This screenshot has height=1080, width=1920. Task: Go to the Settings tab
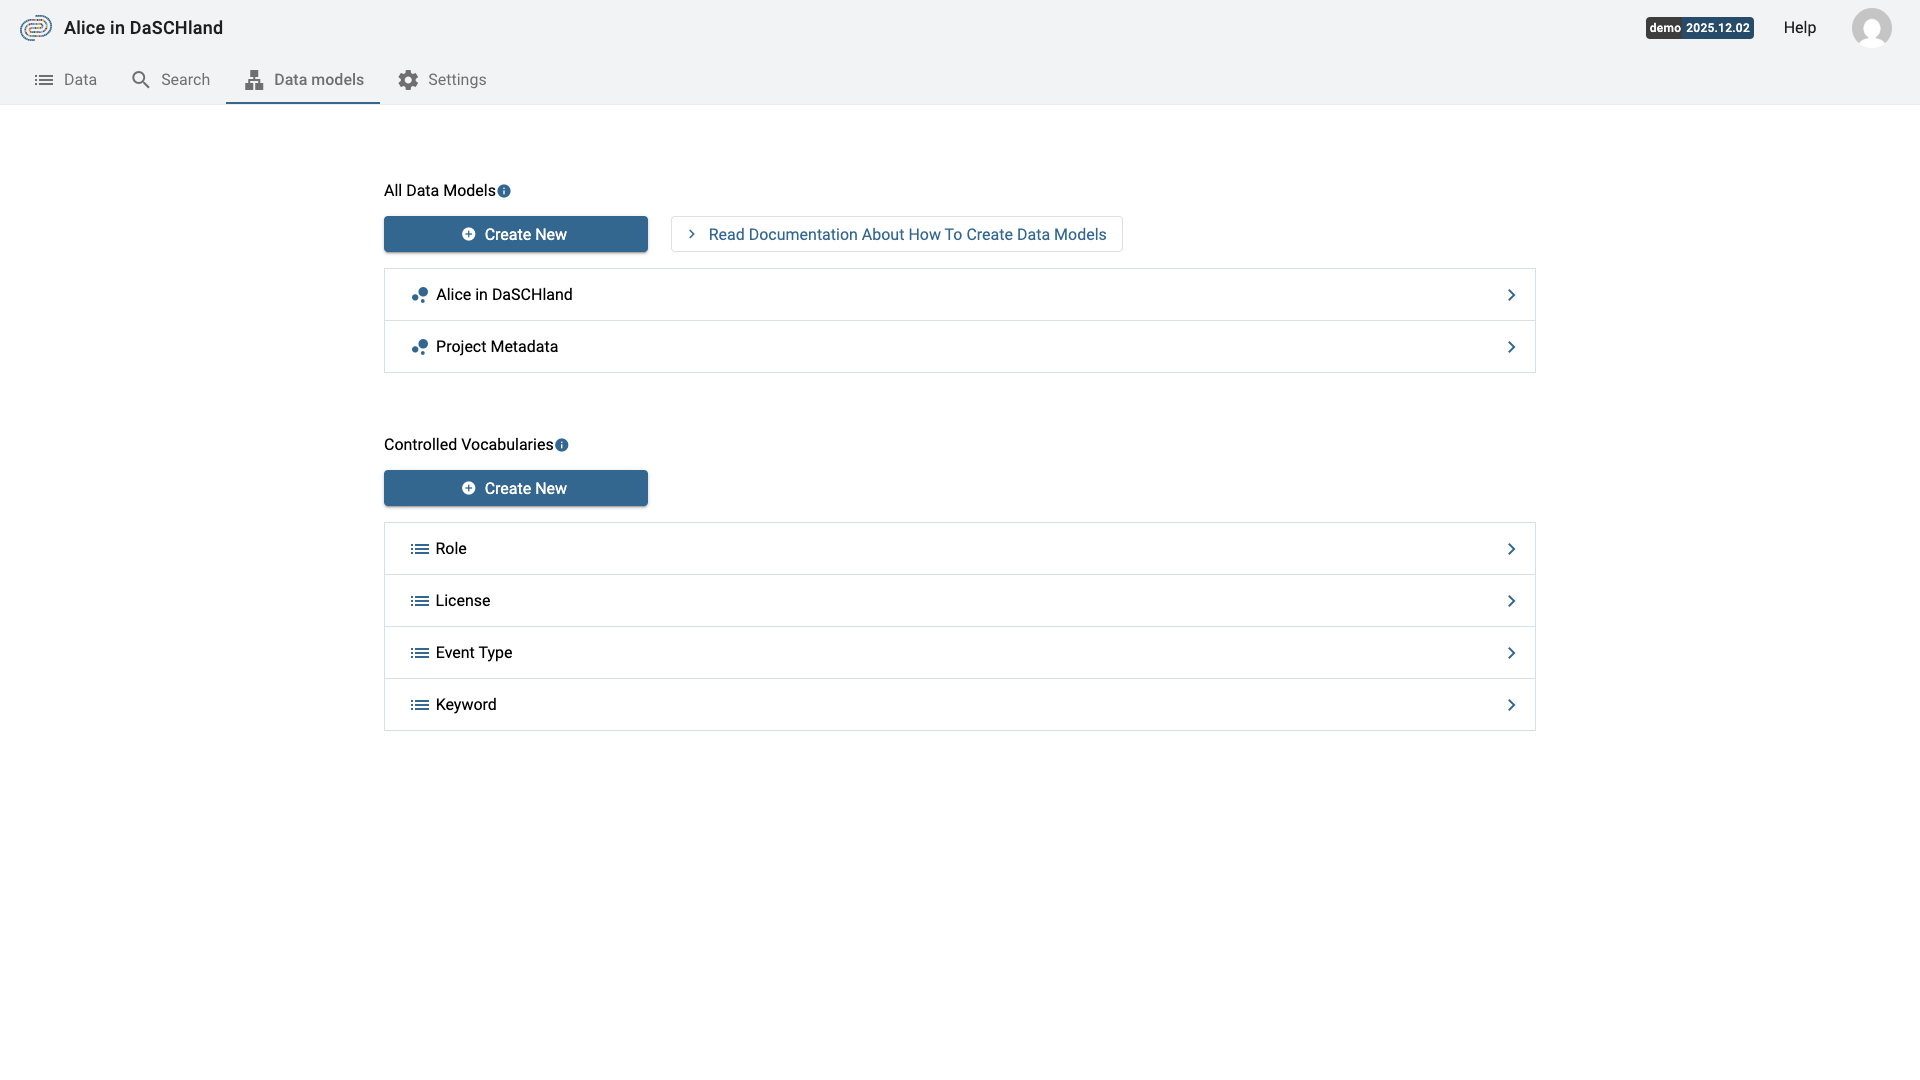click(x=442, y=80)
